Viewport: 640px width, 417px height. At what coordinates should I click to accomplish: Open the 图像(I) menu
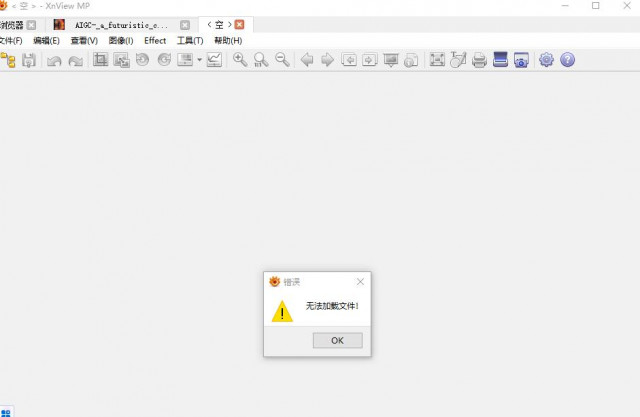click(x=121, y=41)
